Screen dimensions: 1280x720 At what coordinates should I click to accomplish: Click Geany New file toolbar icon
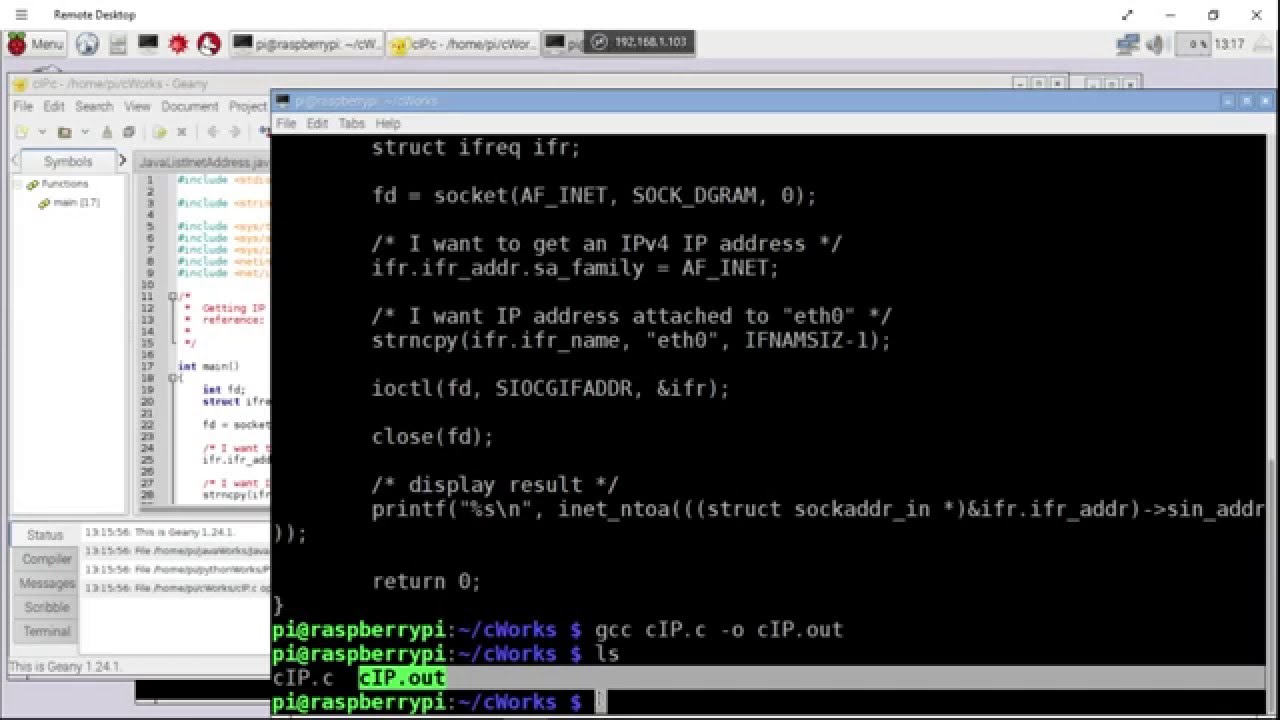click(22, 132)
